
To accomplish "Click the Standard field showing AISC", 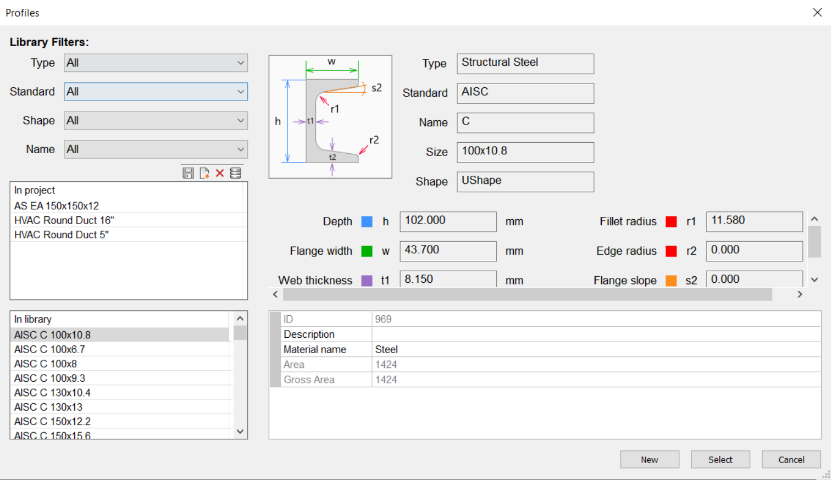I will (525, 93).
